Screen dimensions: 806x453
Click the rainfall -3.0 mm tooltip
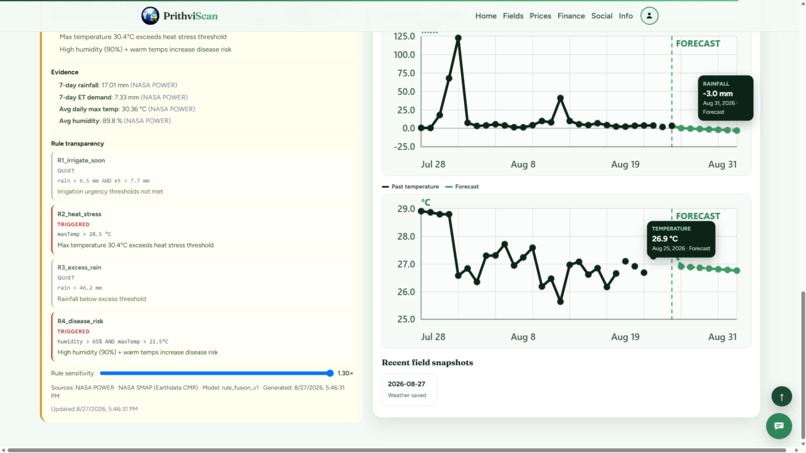pyautogui.click(x=725, y=98)
